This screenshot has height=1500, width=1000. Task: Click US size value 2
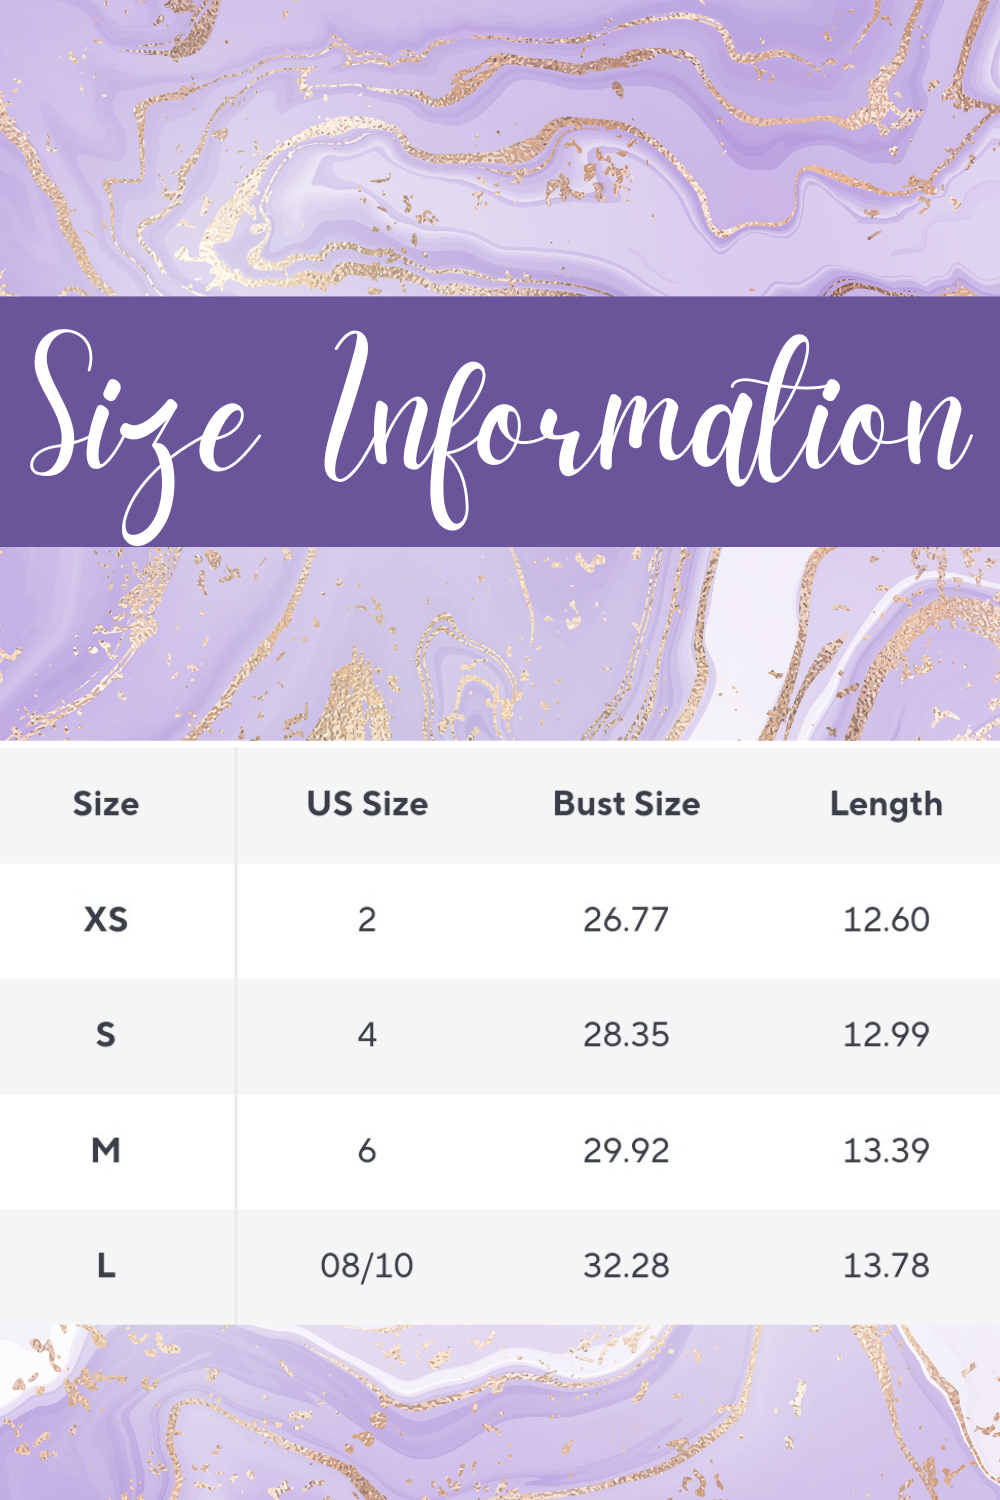click(x=367, y=920)
